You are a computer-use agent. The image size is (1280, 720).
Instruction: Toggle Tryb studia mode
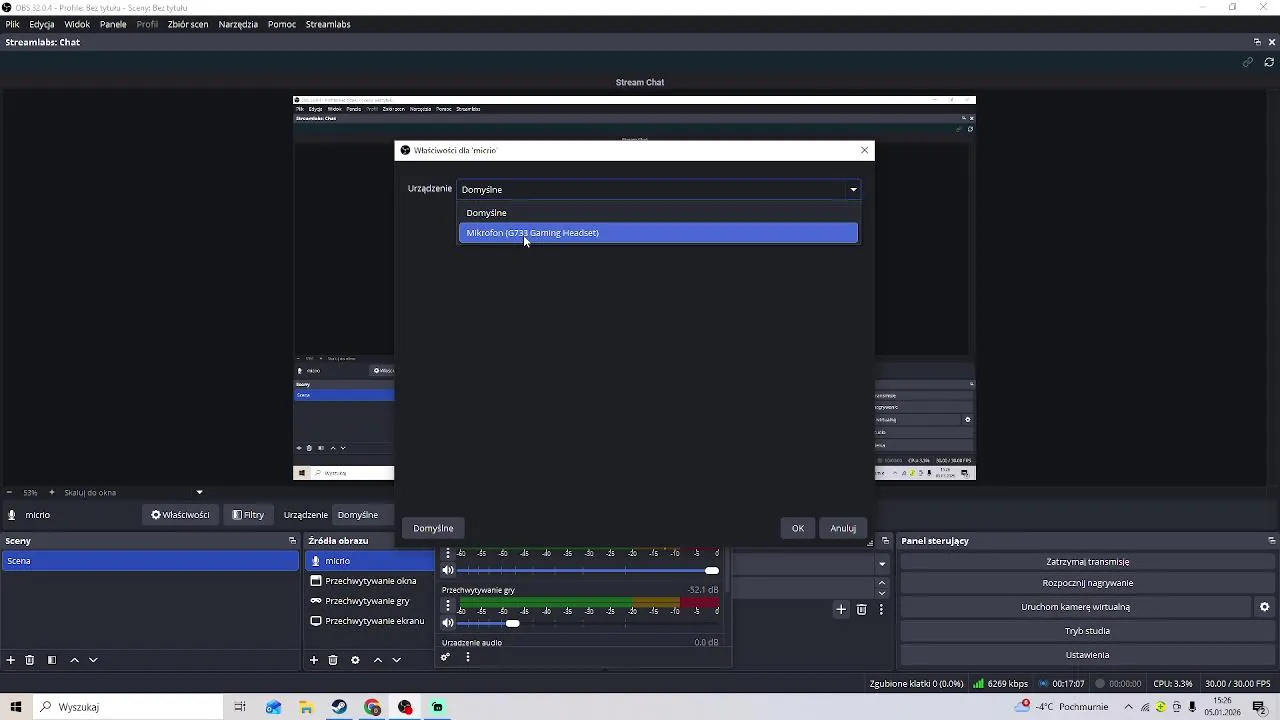(x=1088, y=631)
